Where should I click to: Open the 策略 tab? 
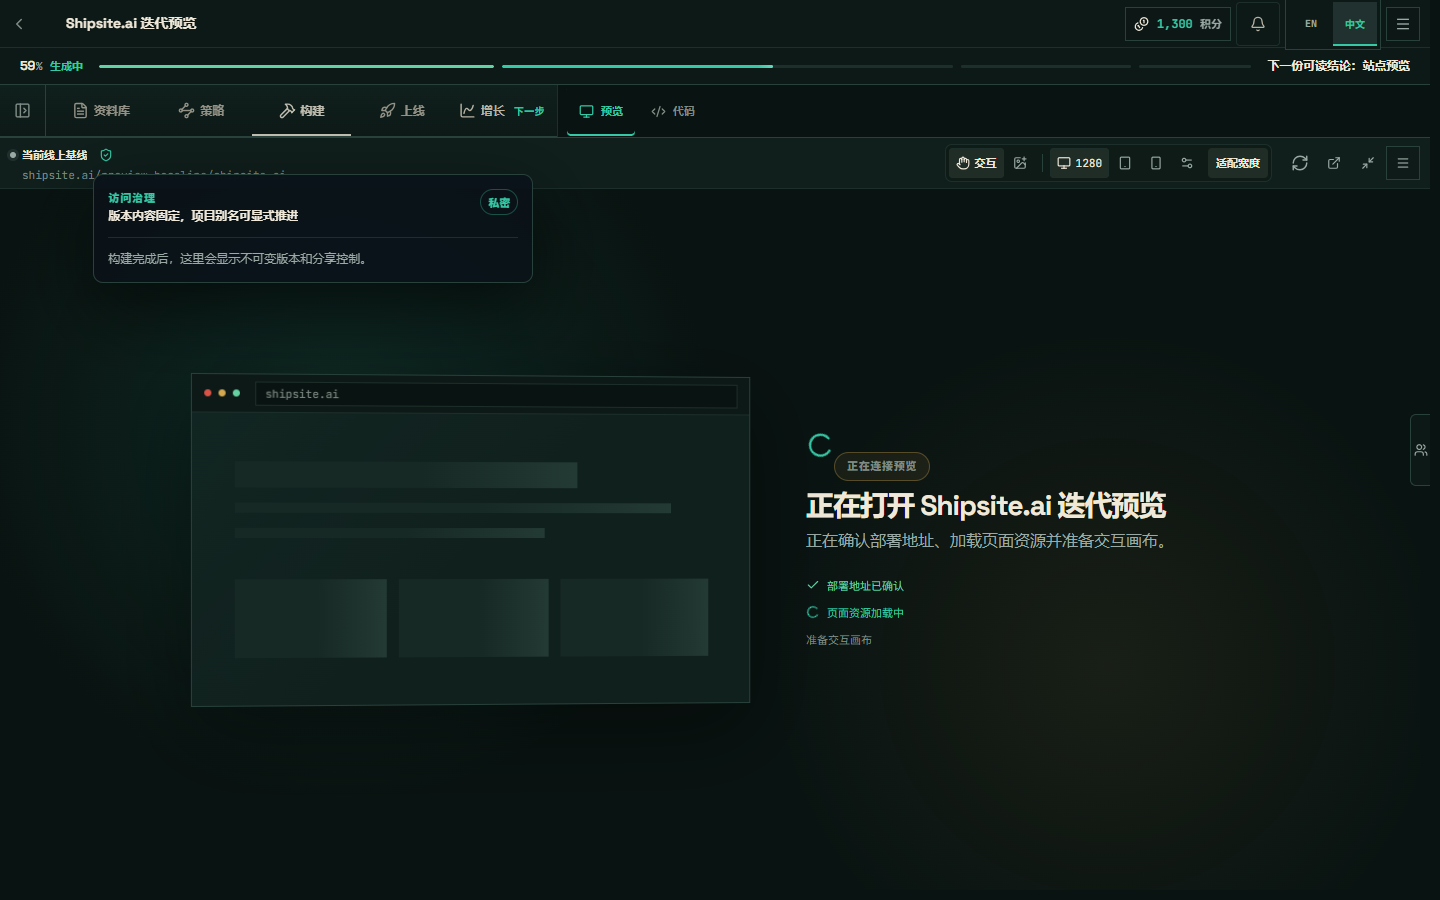tap(201, 111)
